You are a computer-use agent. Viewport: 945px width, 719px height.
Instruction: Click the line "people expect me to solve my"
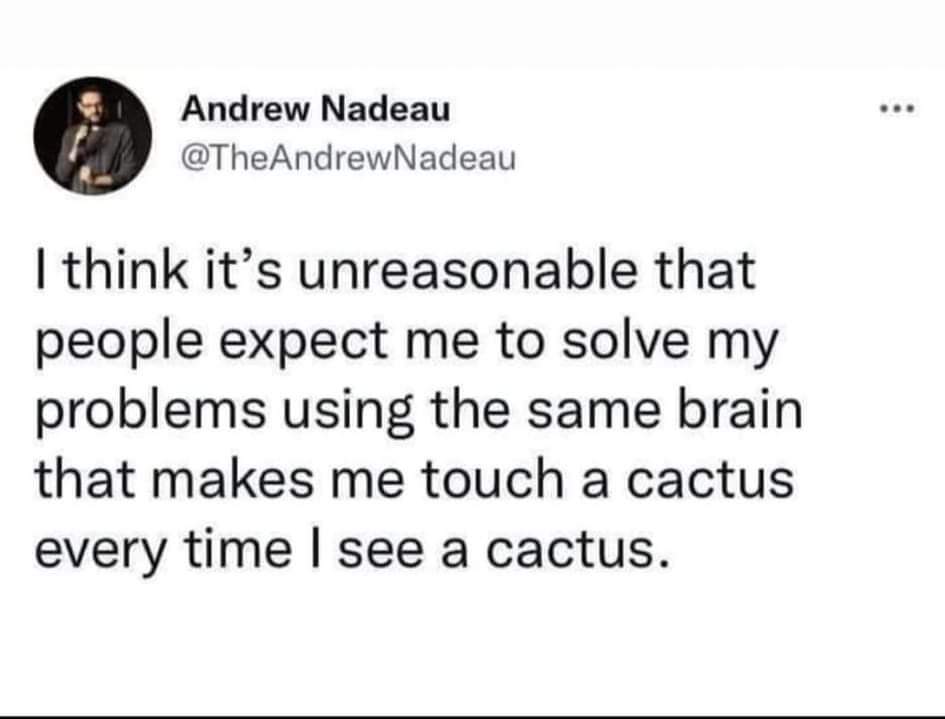pyautogui.click(x=406, y=342)
